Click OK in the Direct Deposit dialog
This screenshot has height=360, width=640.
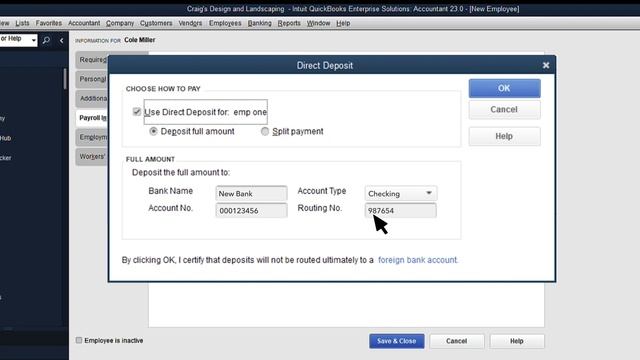pyautogui.click(x=504, y=88)
